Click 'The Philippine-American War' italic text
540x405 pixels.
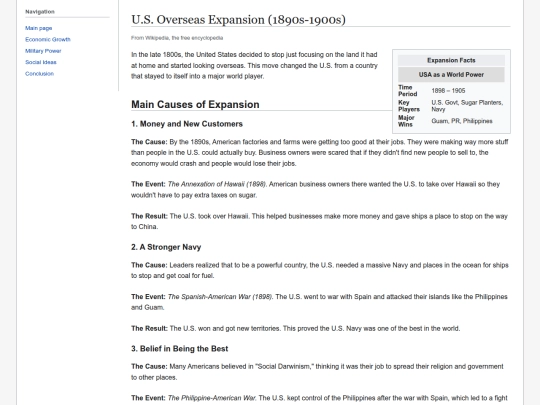(x=211, y=398)
